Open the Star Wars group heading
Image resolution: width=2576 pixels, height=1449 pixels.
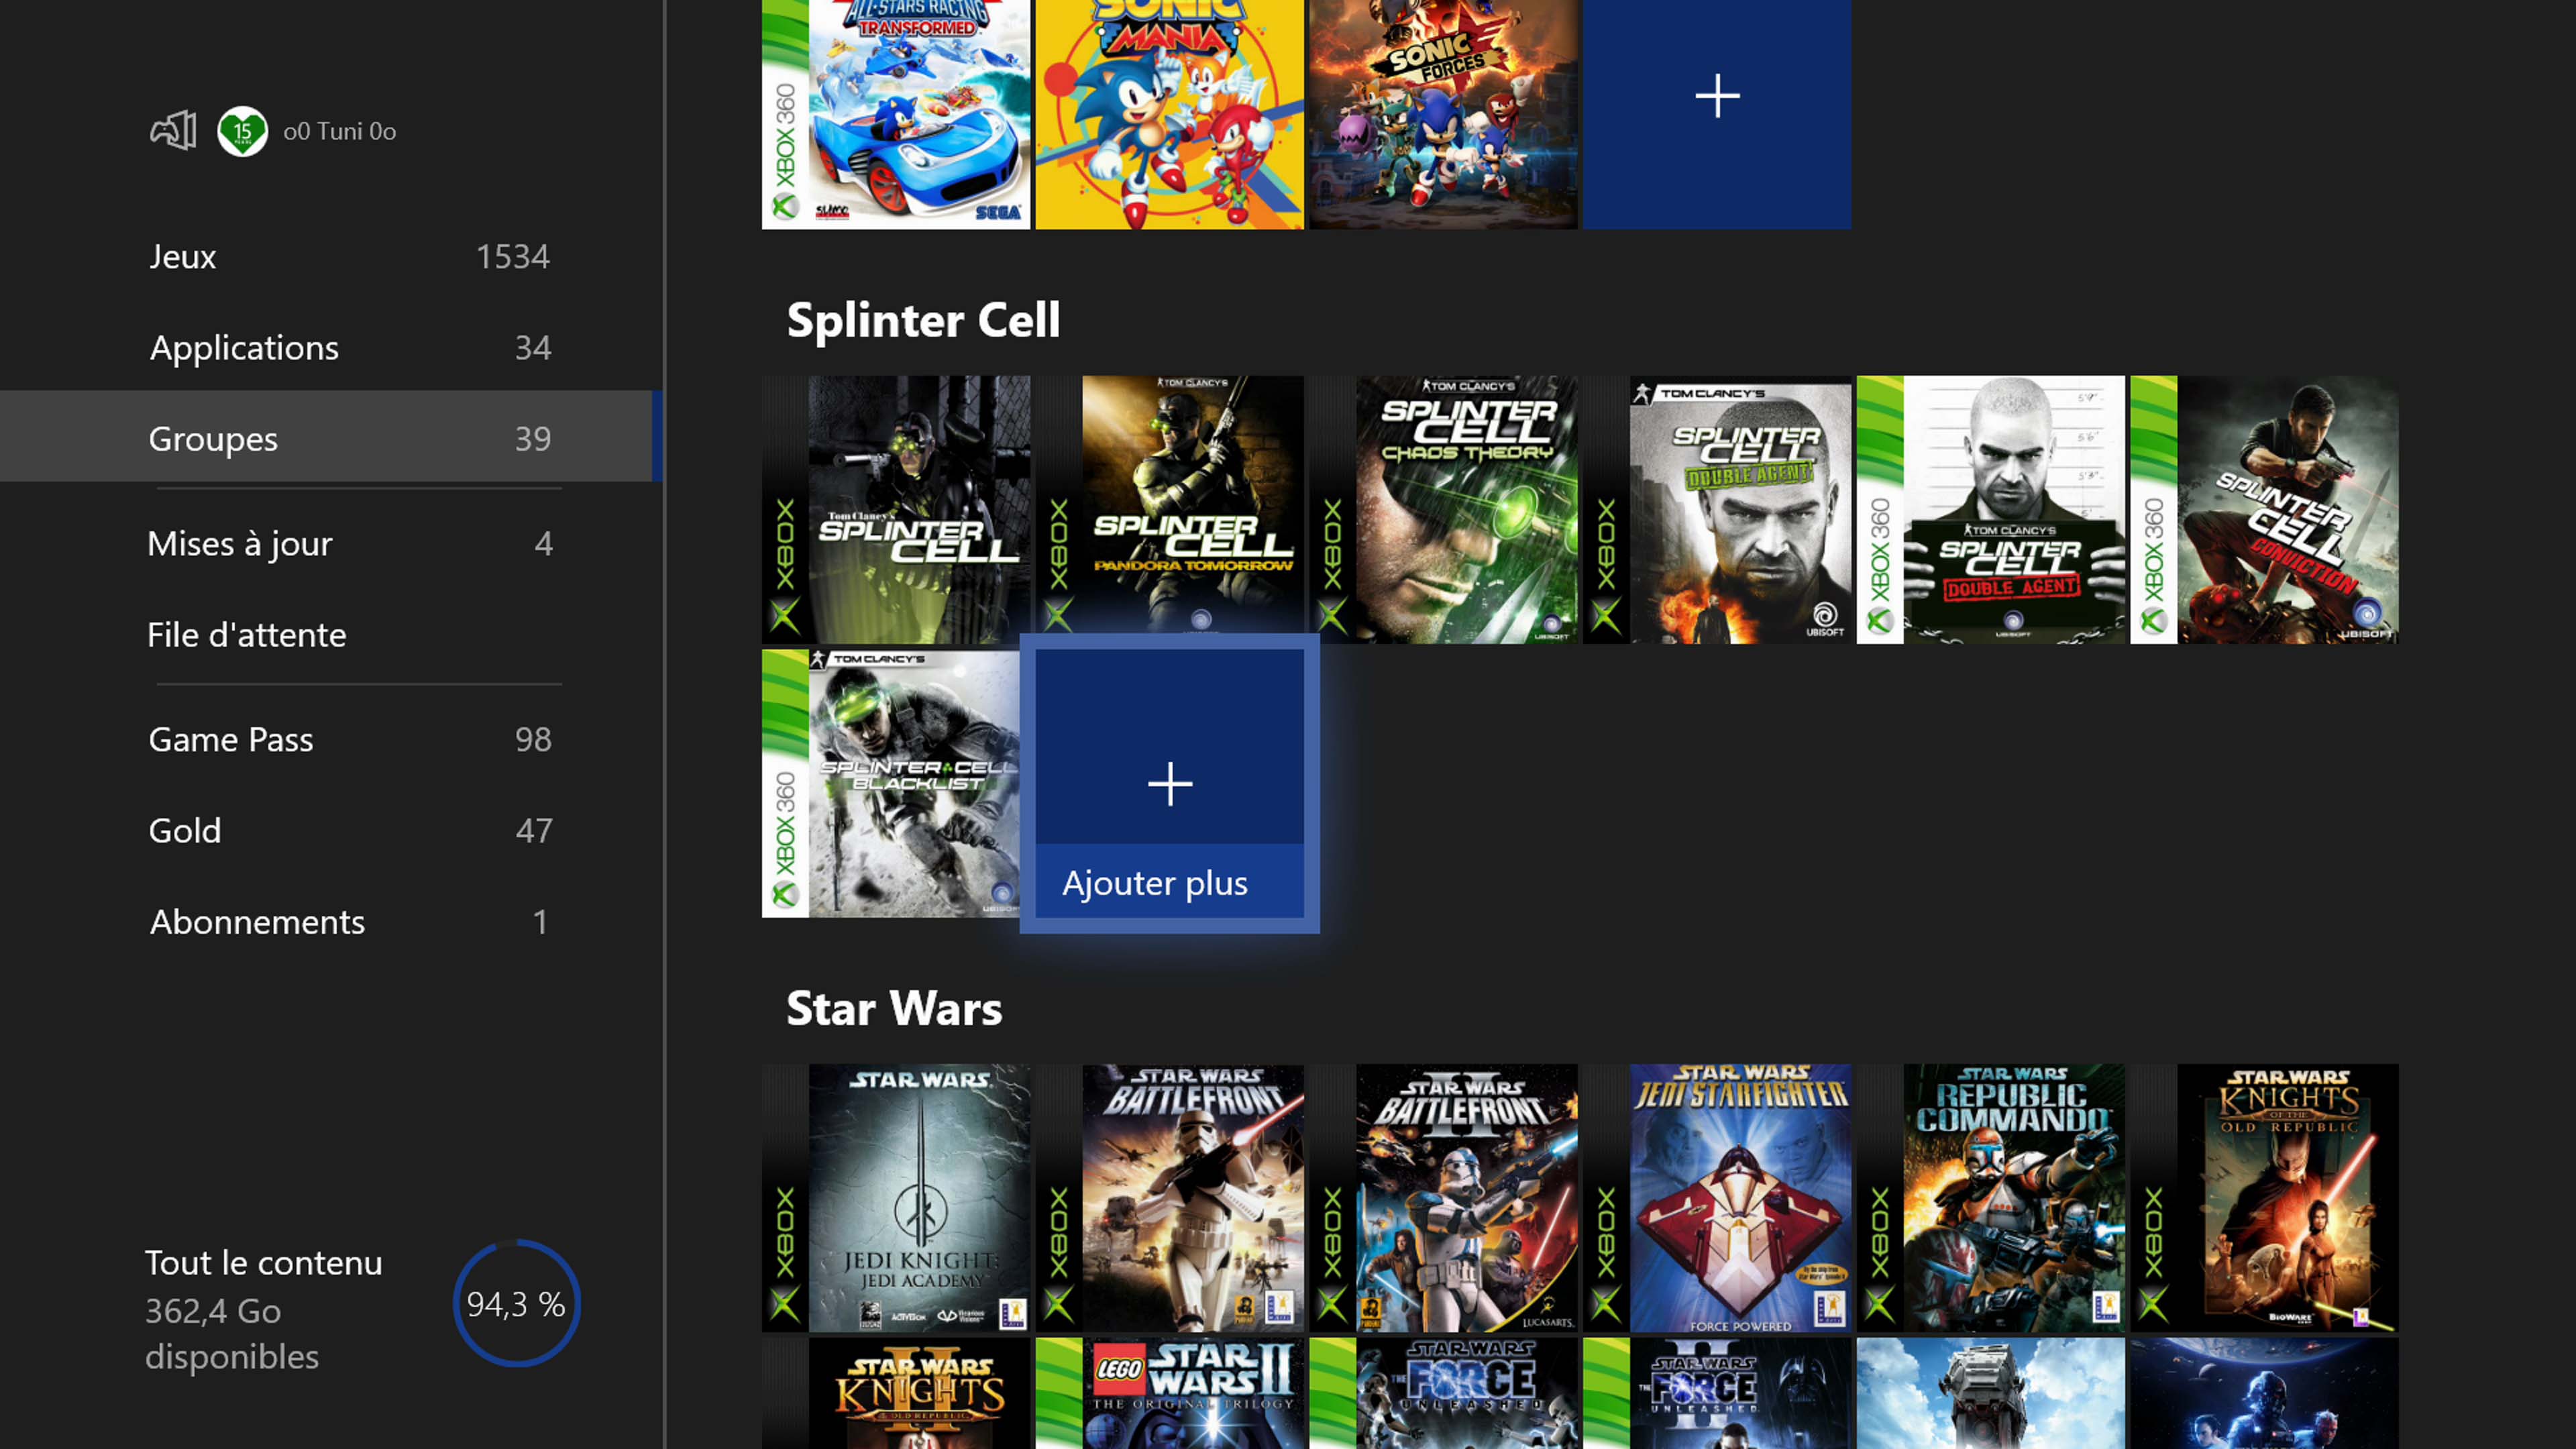point(894,1008)
